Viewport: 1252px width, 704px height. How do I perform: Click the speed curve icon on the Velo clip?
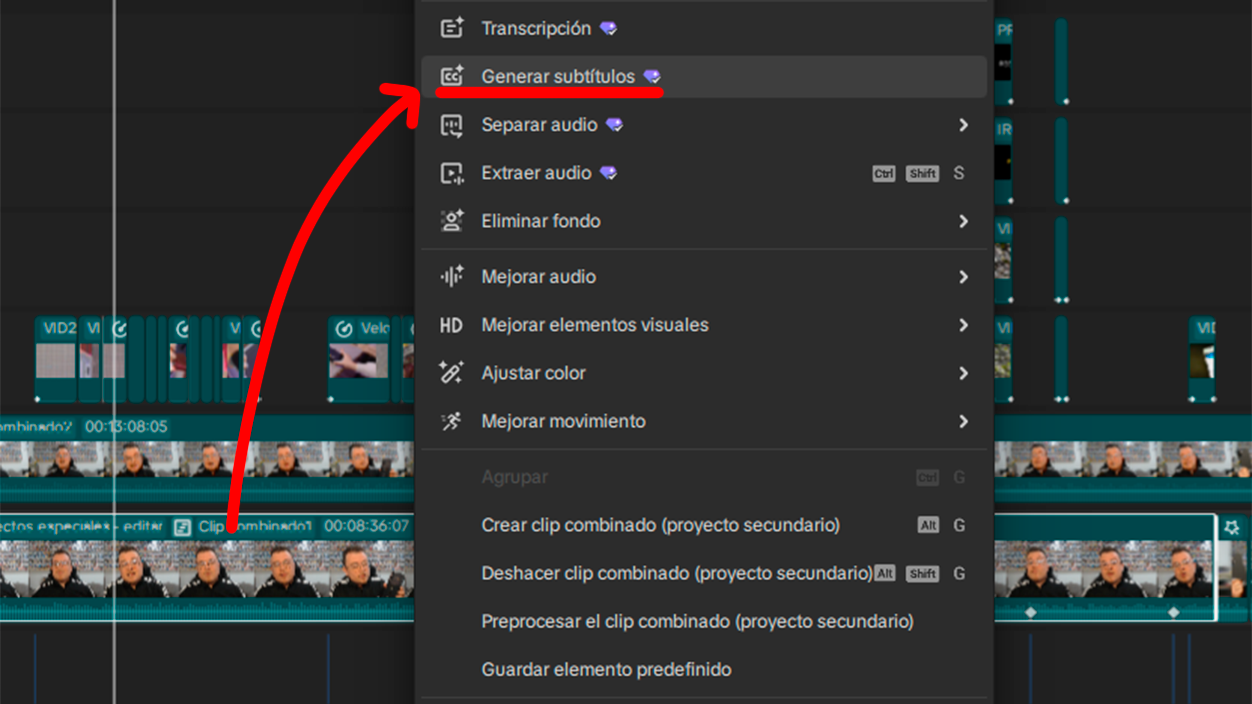344,329
